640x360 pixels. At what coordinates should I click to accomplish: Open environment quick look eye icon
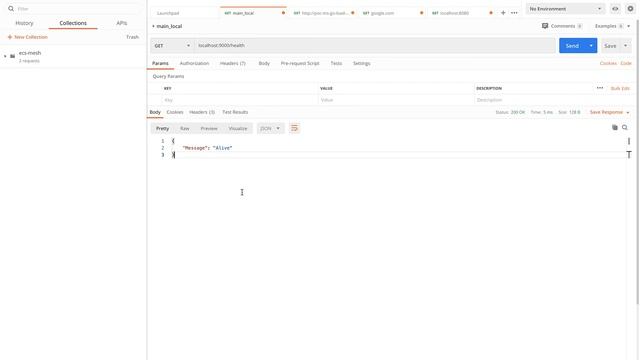click(615, 9)
